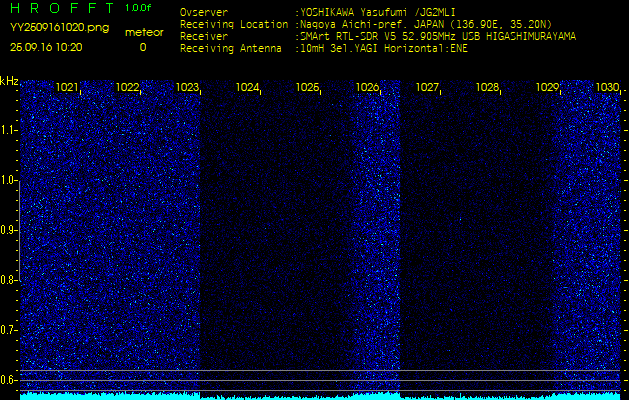Click the "Receiver" field label
This screenshot has height=400, width=629.
204,37
